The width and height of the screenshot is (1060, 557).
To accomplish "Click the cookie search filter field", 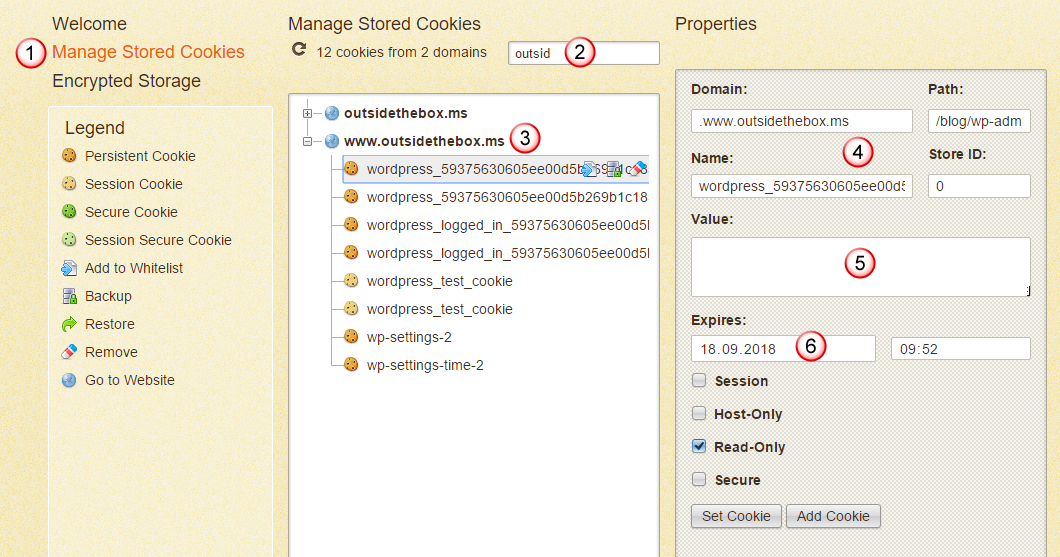I will click(536, 53).
